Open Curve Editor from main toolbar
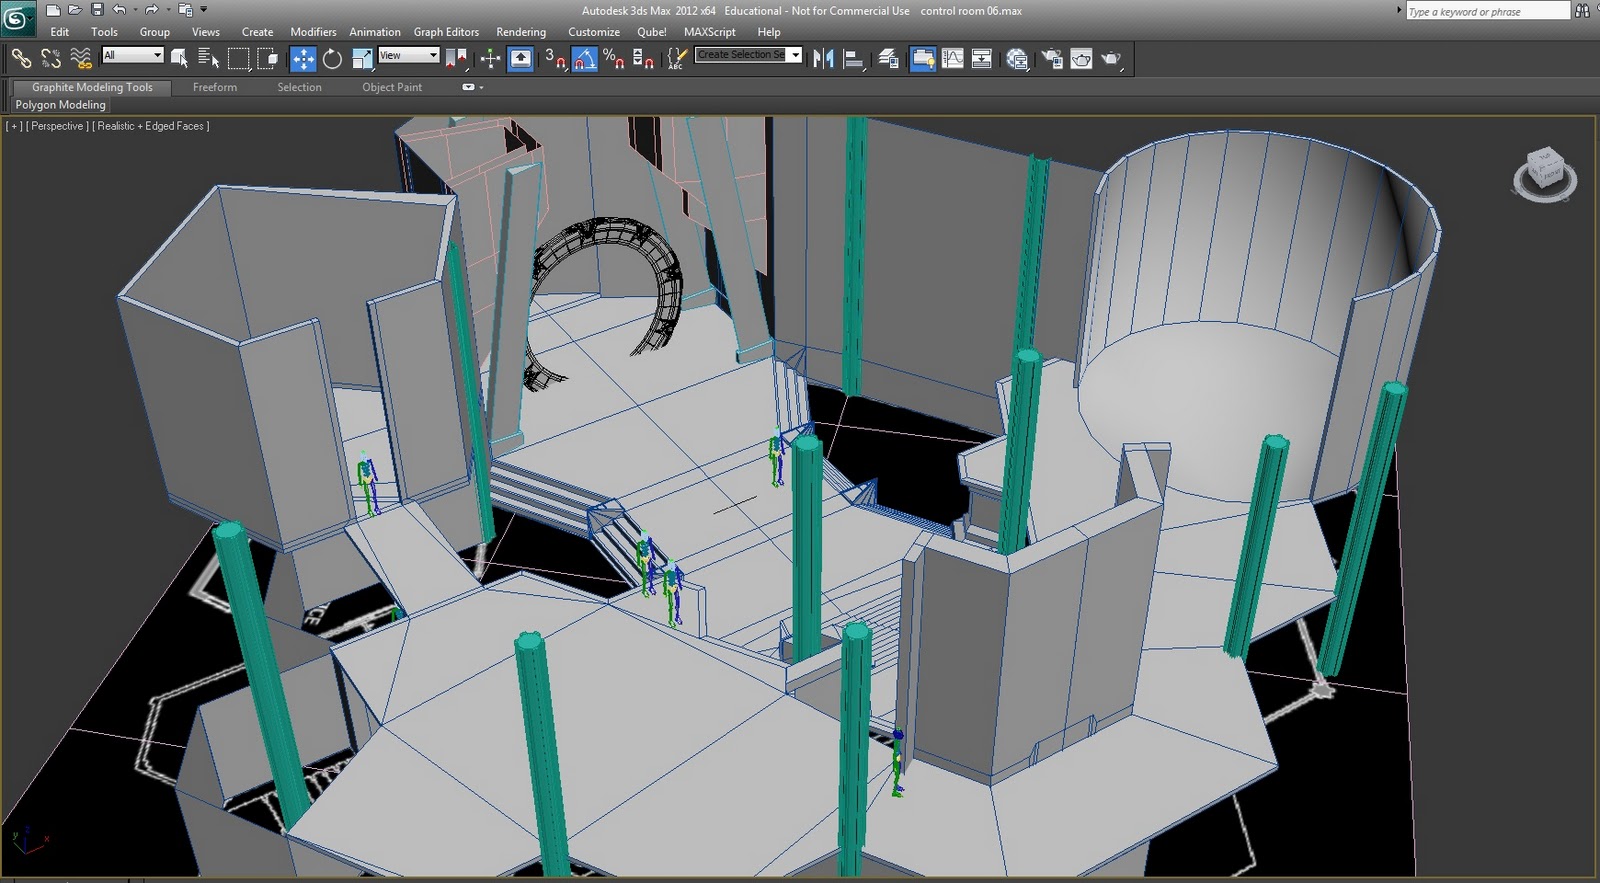The image size is (1600, 883). 952,59
